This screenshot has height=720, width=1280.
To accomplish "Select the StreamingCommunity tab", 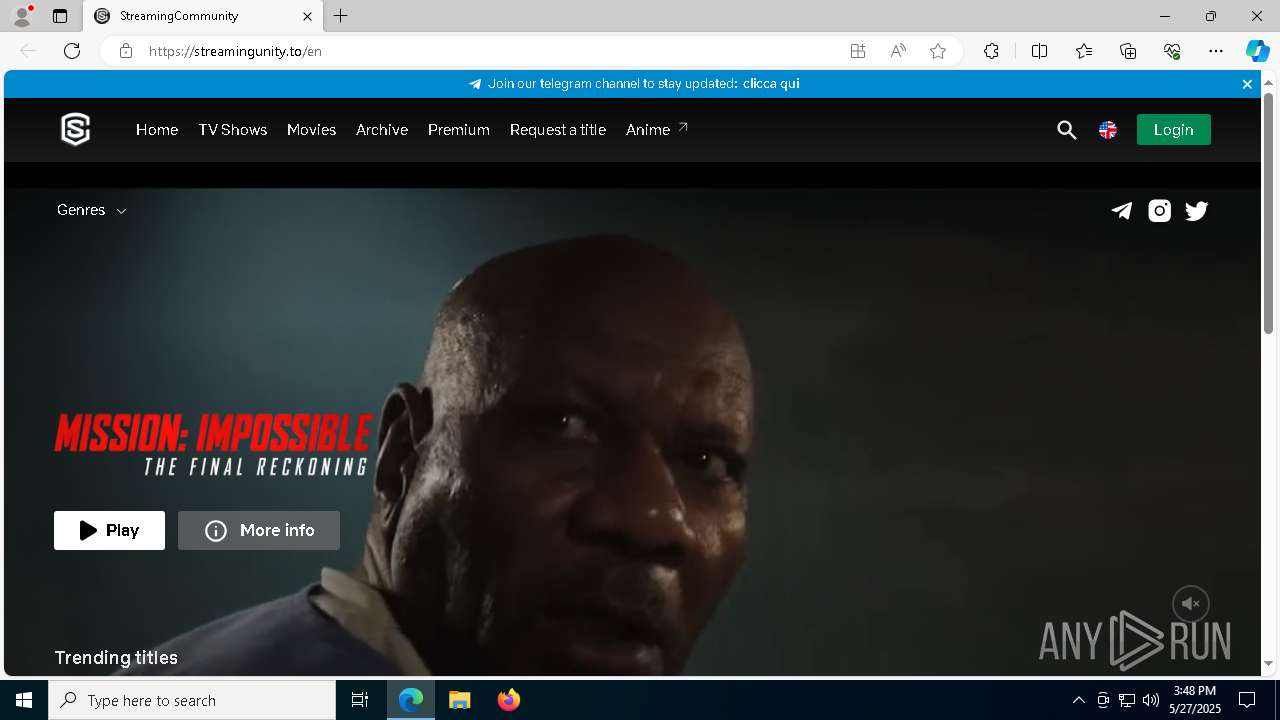I will tap(203, 16).
